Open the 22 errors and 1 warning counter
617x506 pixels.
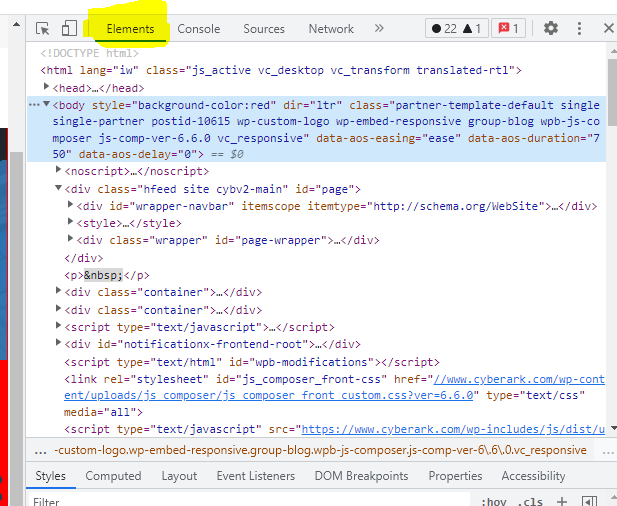click(456, 28)
